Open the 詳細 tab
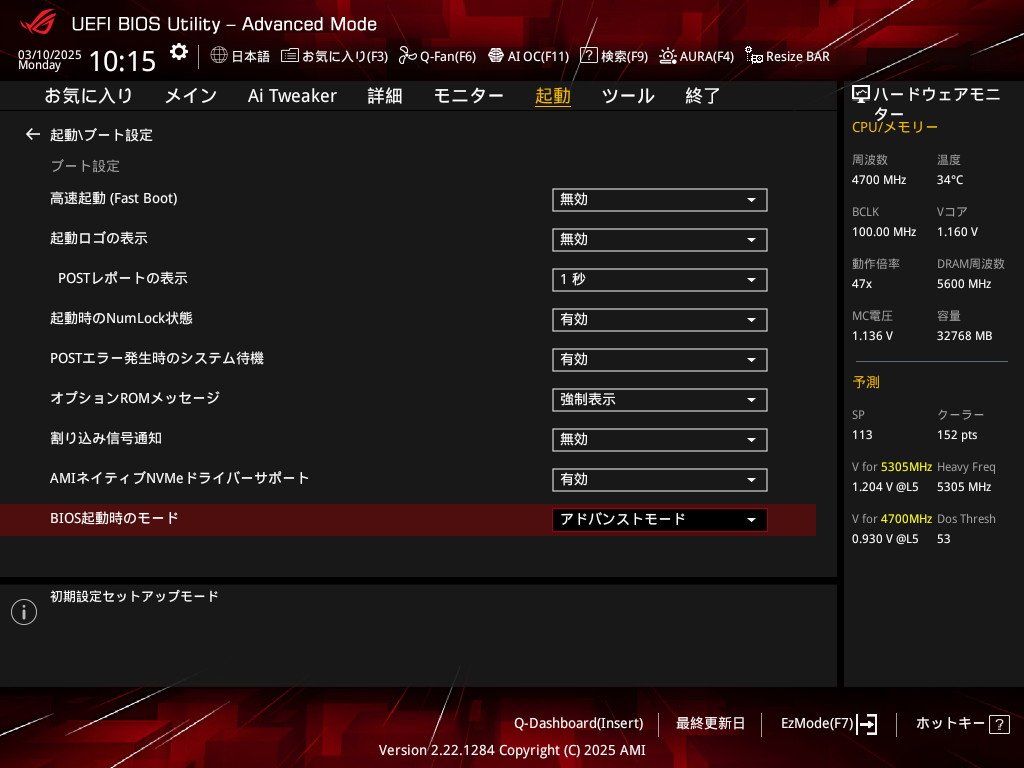 (x=385, y=95)
